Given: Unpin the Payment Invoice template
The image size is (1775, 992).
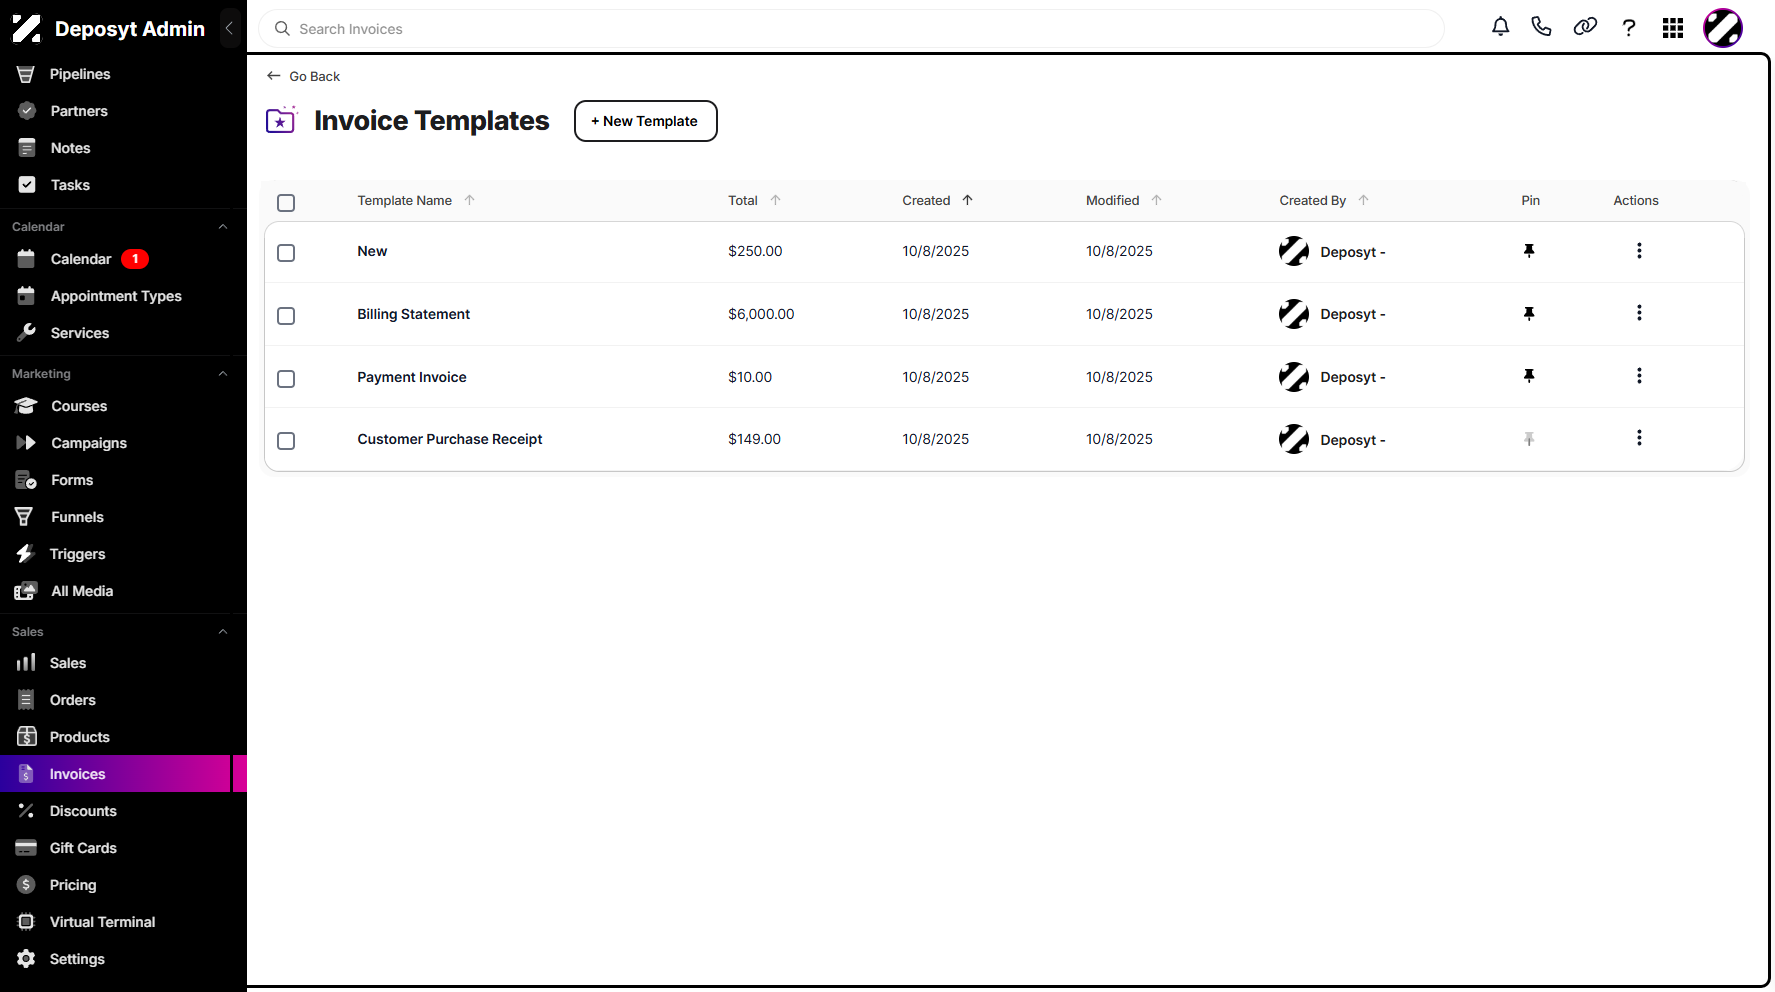Looking at the screenshot, I should coord(1529,376).
